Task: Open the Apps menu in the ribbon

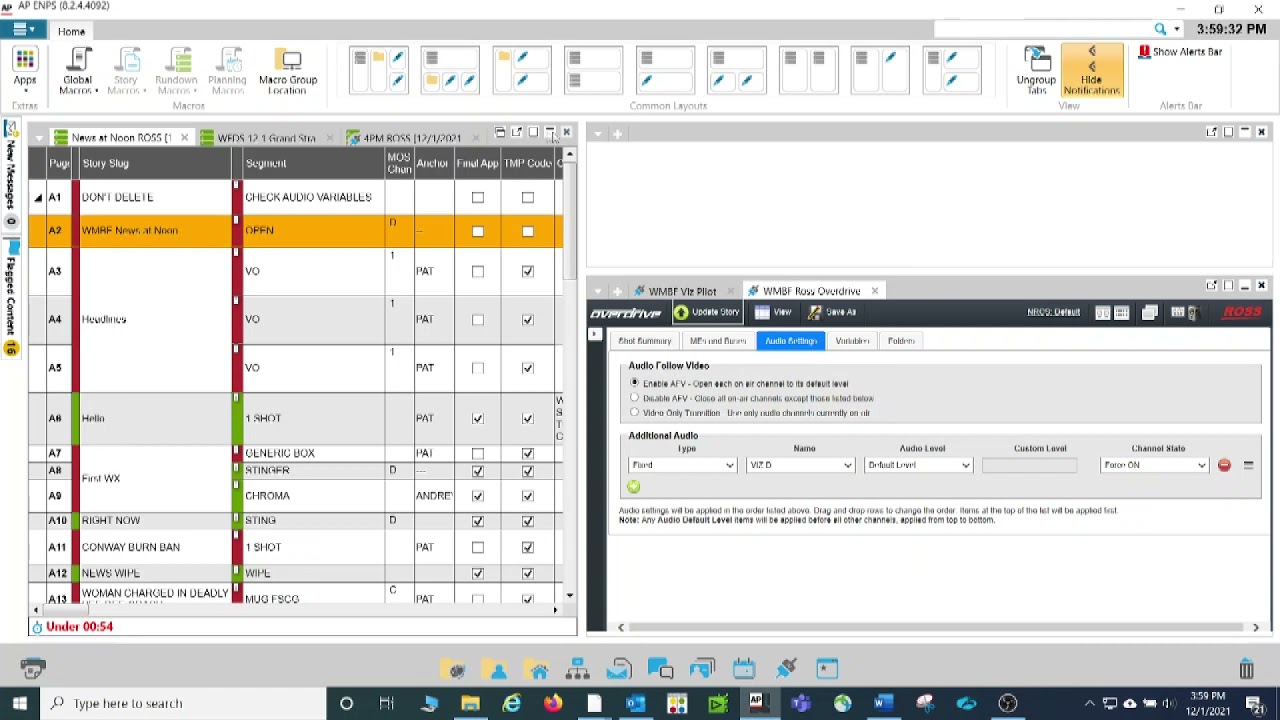Action: (25, 70)
